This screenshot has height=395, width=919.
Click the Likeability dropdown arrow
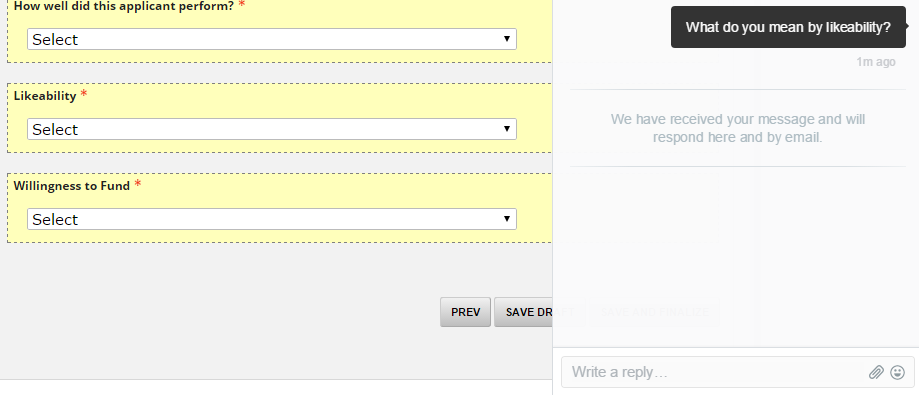pos(507,129)
